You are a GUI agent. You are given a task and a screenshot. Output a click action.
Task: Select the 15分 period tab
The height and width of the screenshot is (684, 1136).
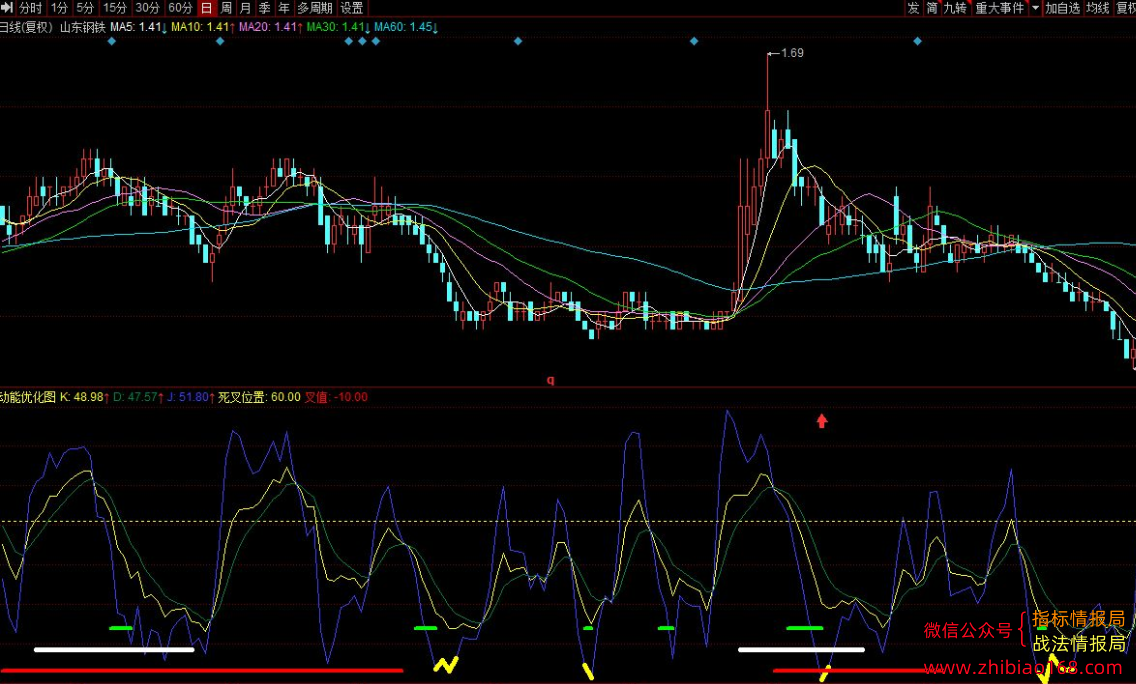[114, 8]
